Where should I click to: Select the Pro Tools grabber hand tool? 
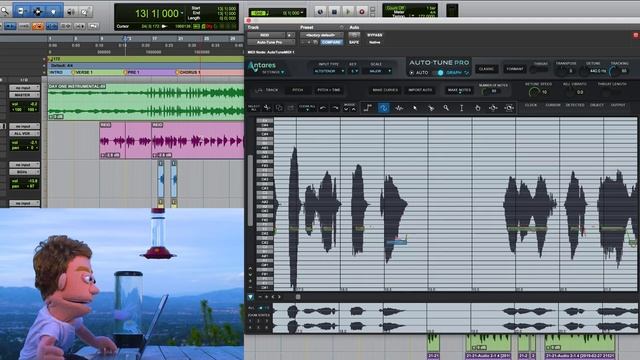pyautogui.click(x=53, y=11)
